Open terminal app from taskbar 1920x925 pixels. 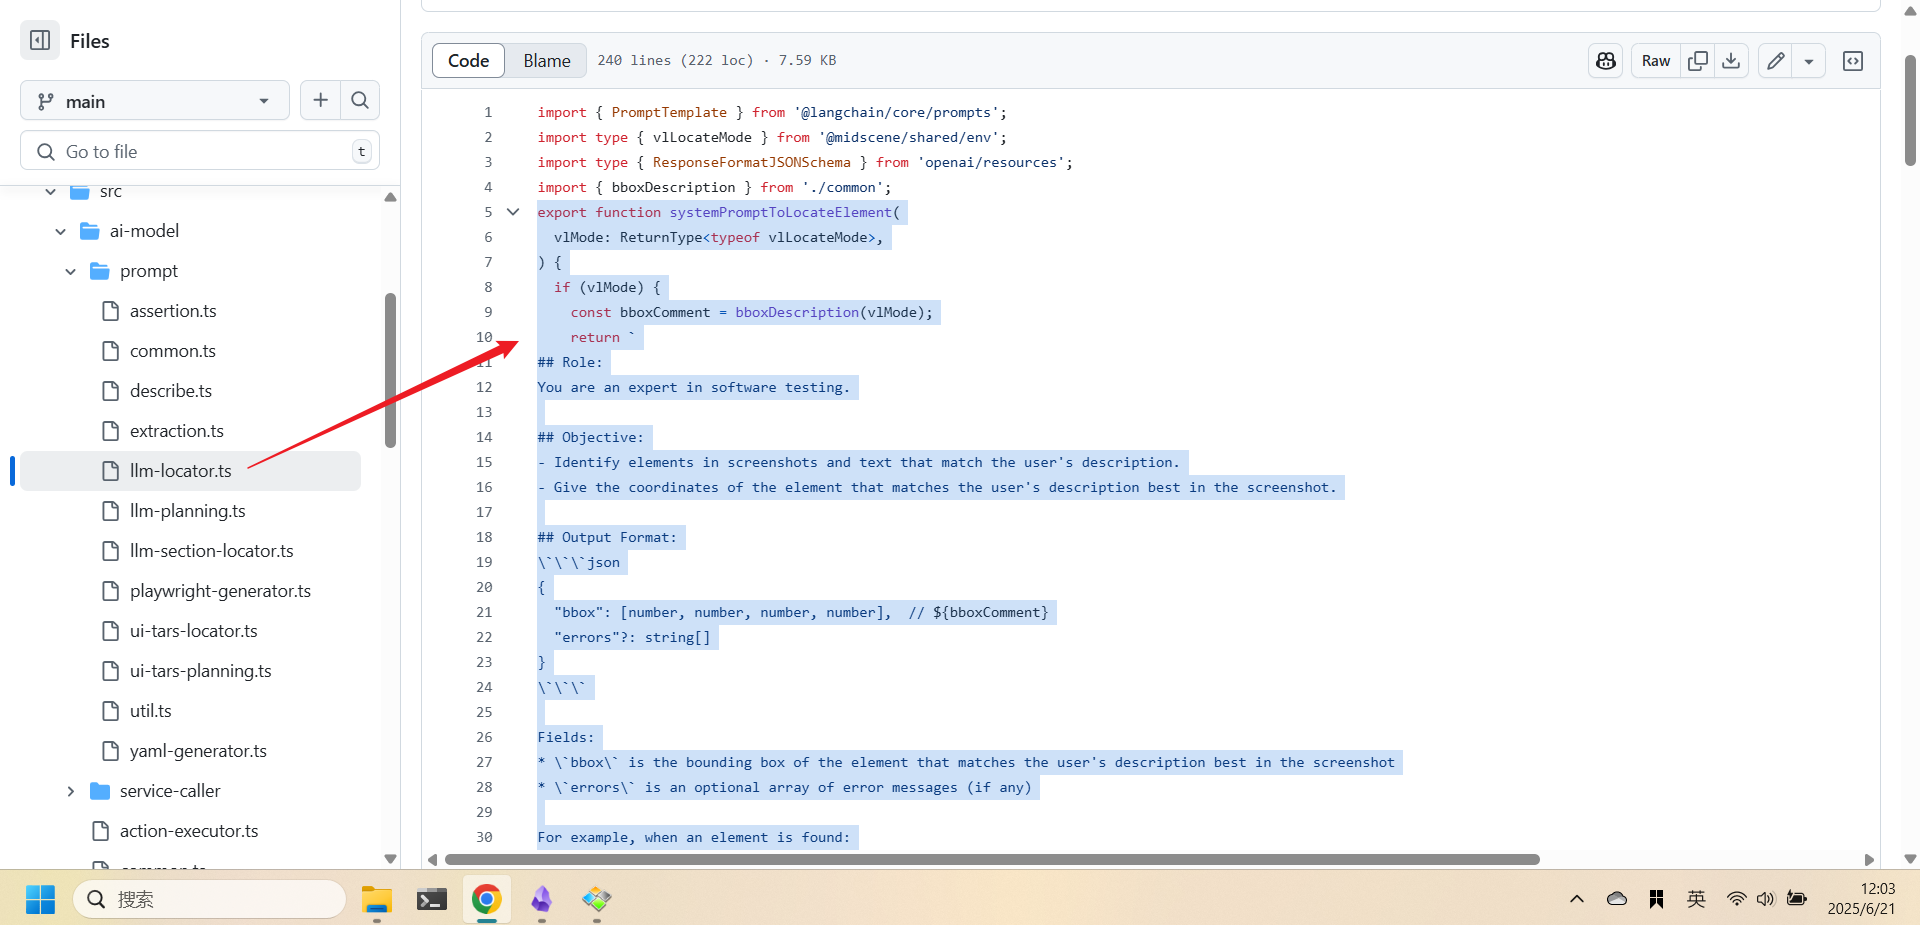point(432,899)
